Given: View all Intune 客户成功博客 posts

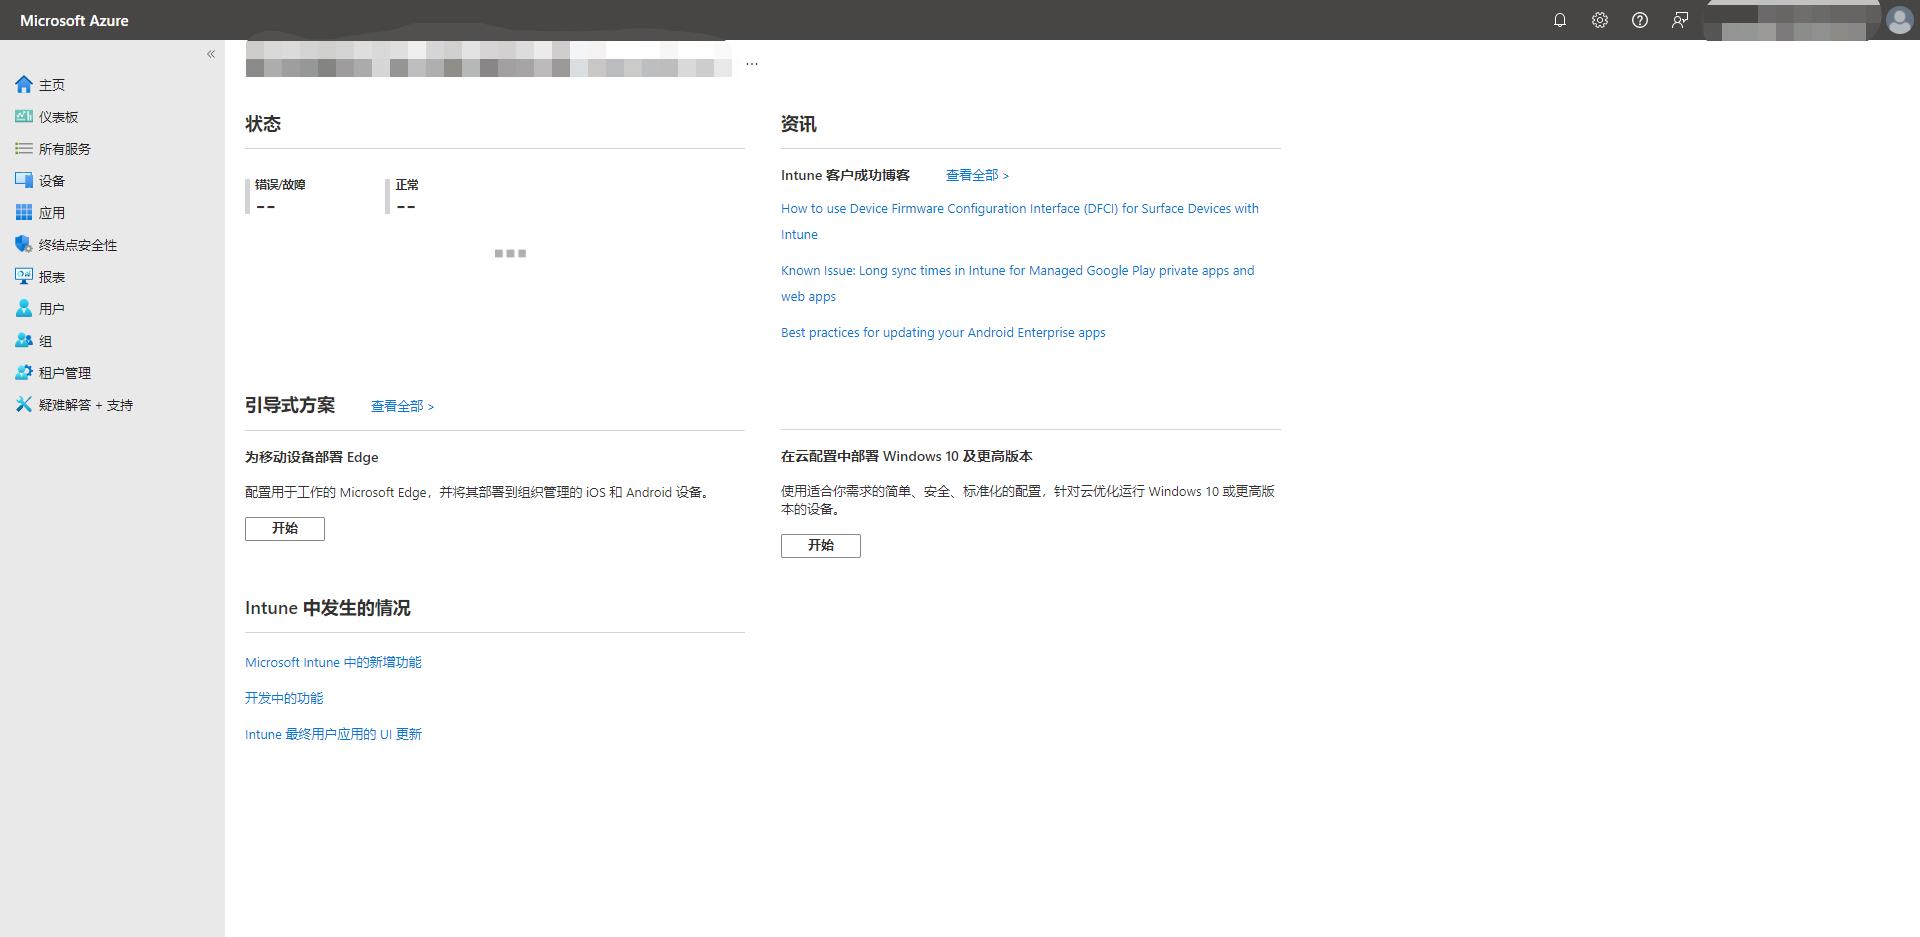Looking at the screenshot, I should coord(977,175).
